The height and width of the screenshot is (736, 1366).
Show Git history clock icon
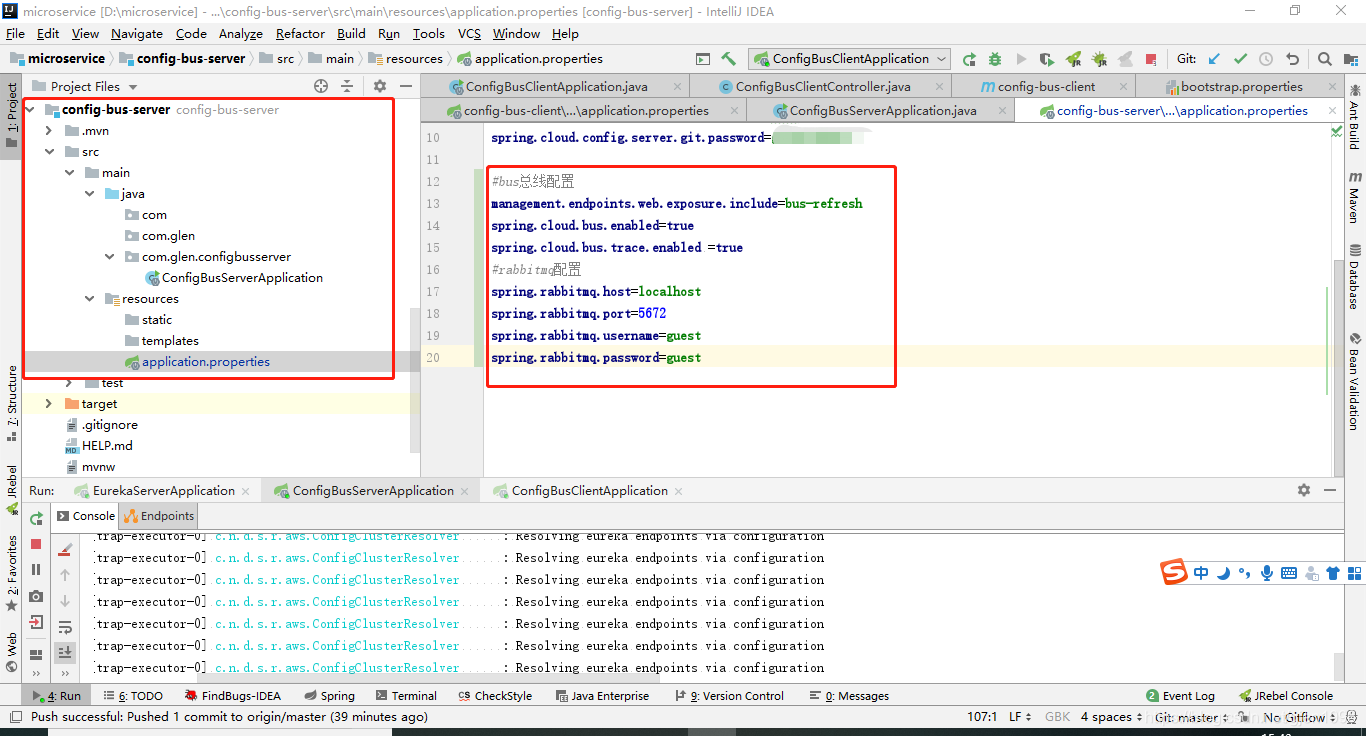pos(1266,59)
